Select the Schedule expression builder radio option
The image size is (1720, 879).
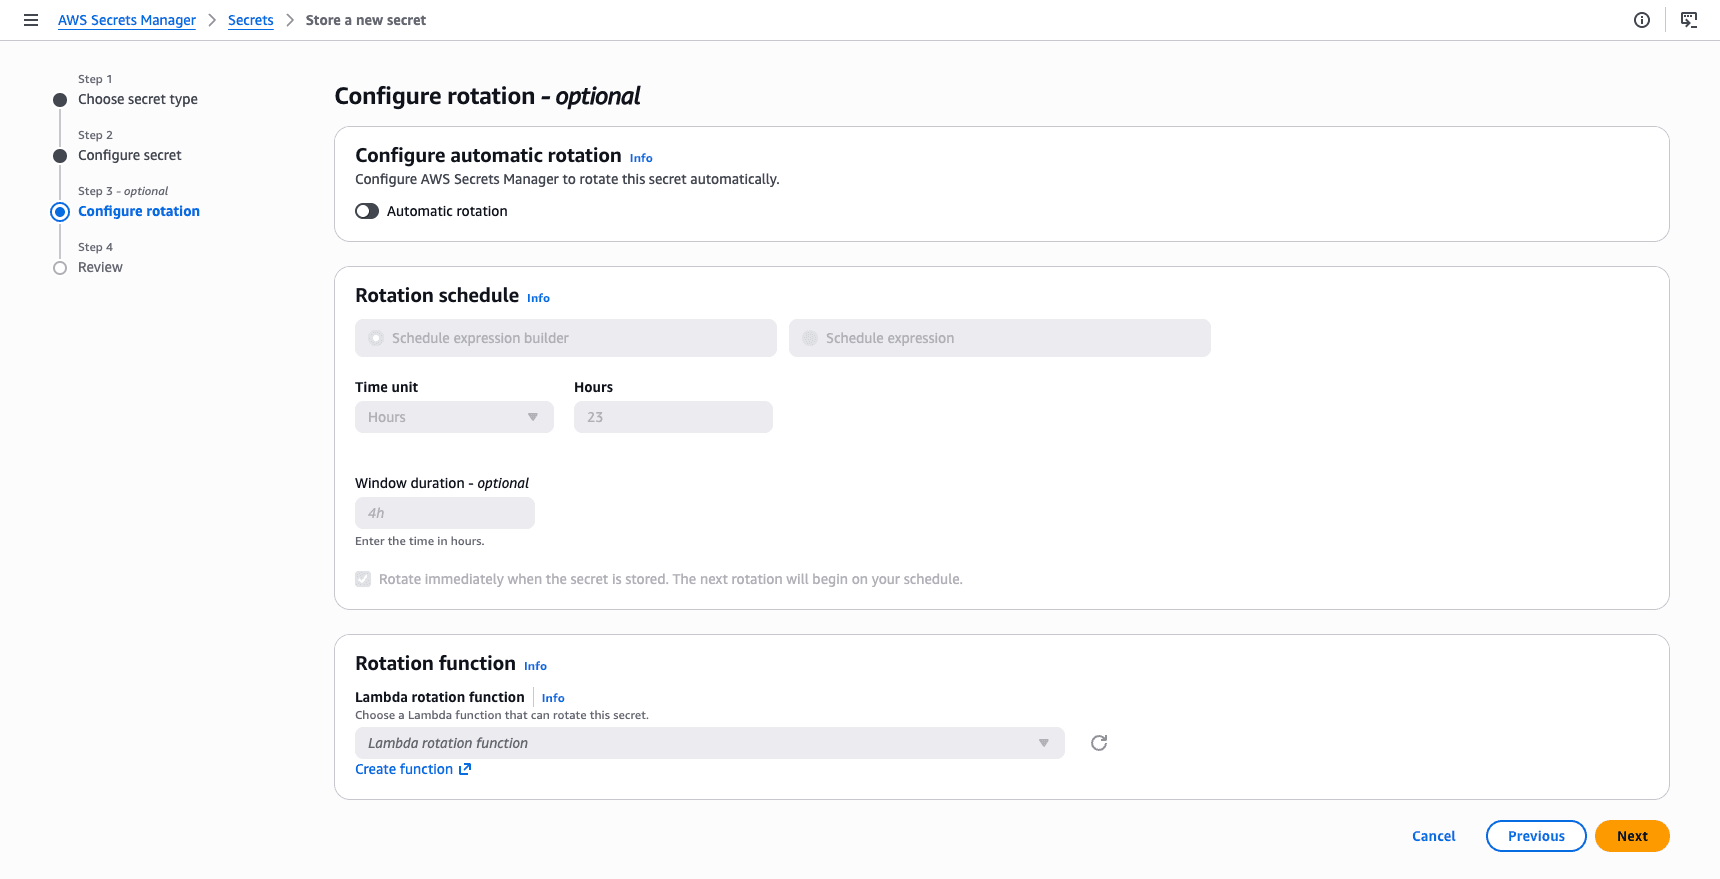coord(566,338)
